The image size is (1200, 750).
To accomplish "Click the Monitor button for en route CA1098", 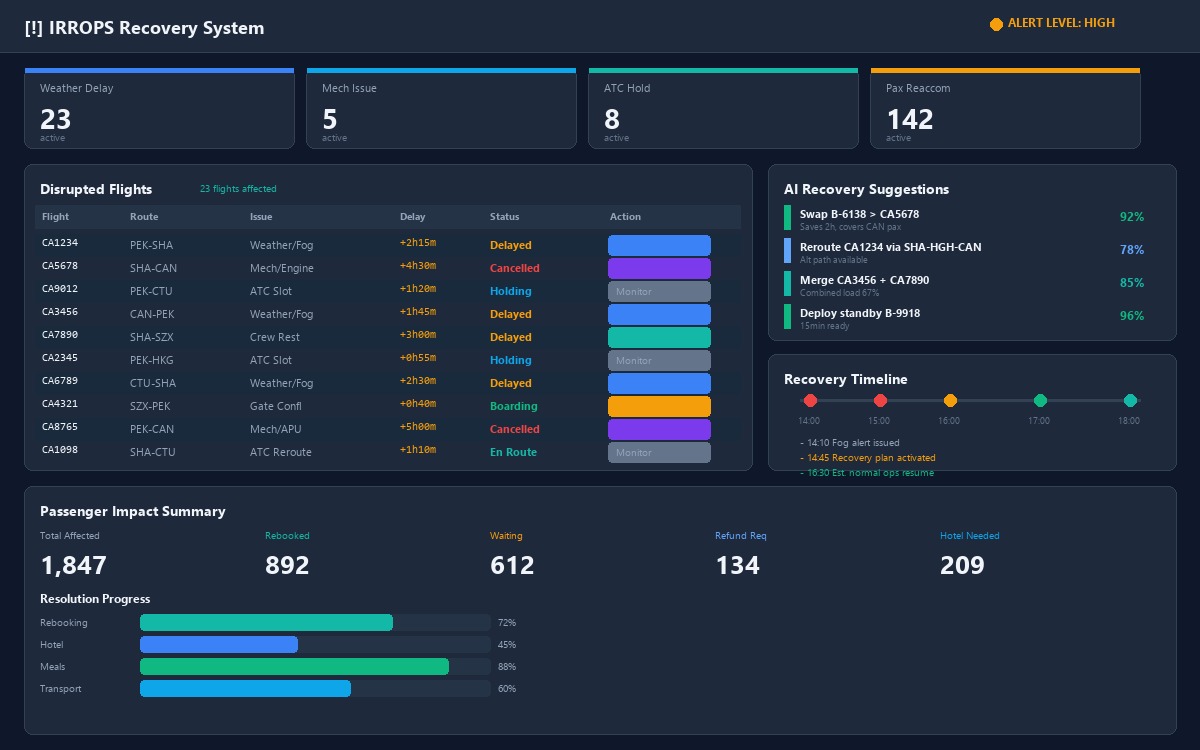I will click(x=659, y=452).
